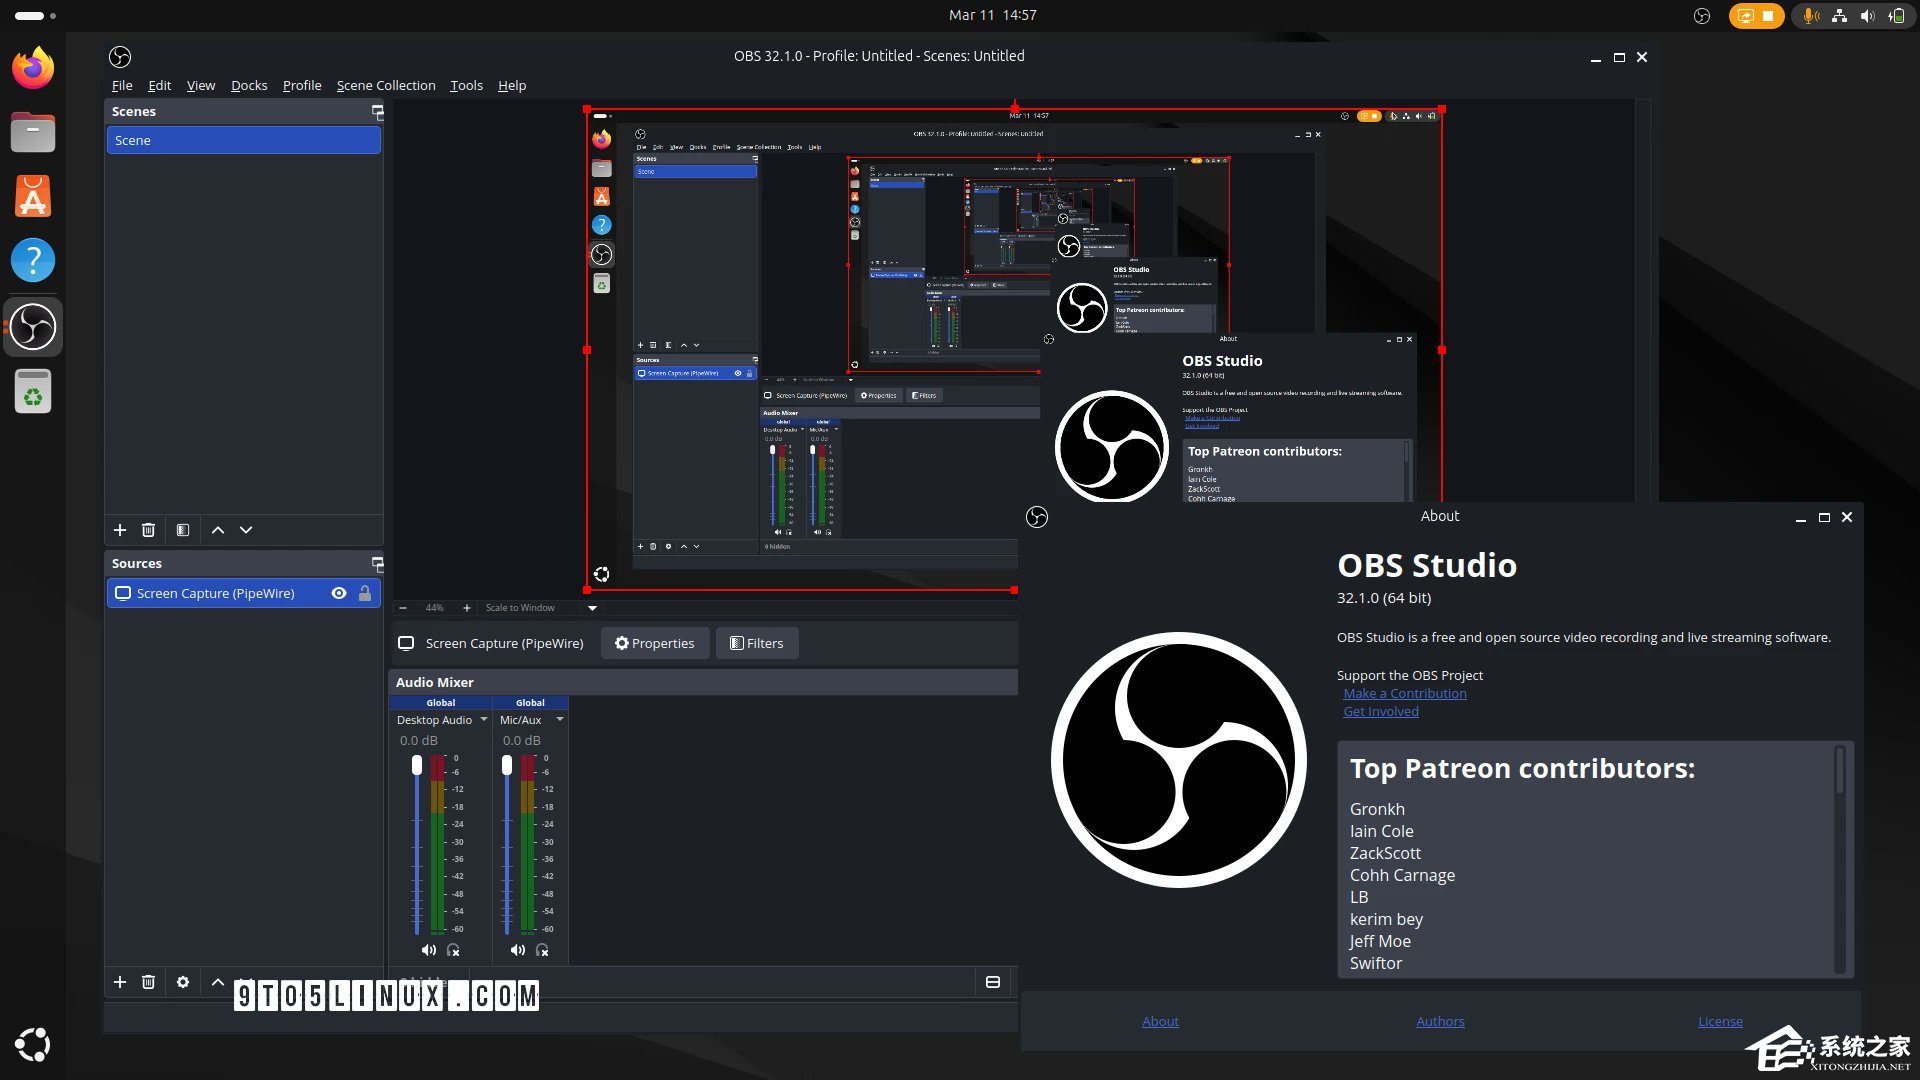Screen dimensions: 1920x1080
Task: Lock the Screen Capture (PipeWire) source
Action: (365, 593)
